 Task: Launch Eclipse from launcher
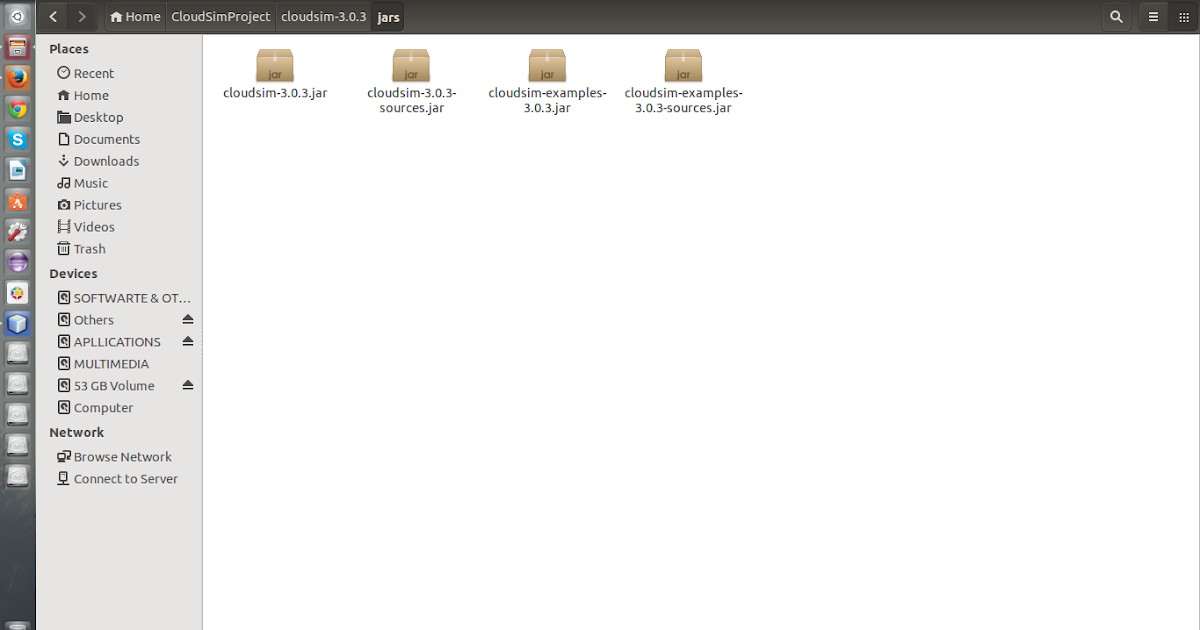(x=17, y=263)
